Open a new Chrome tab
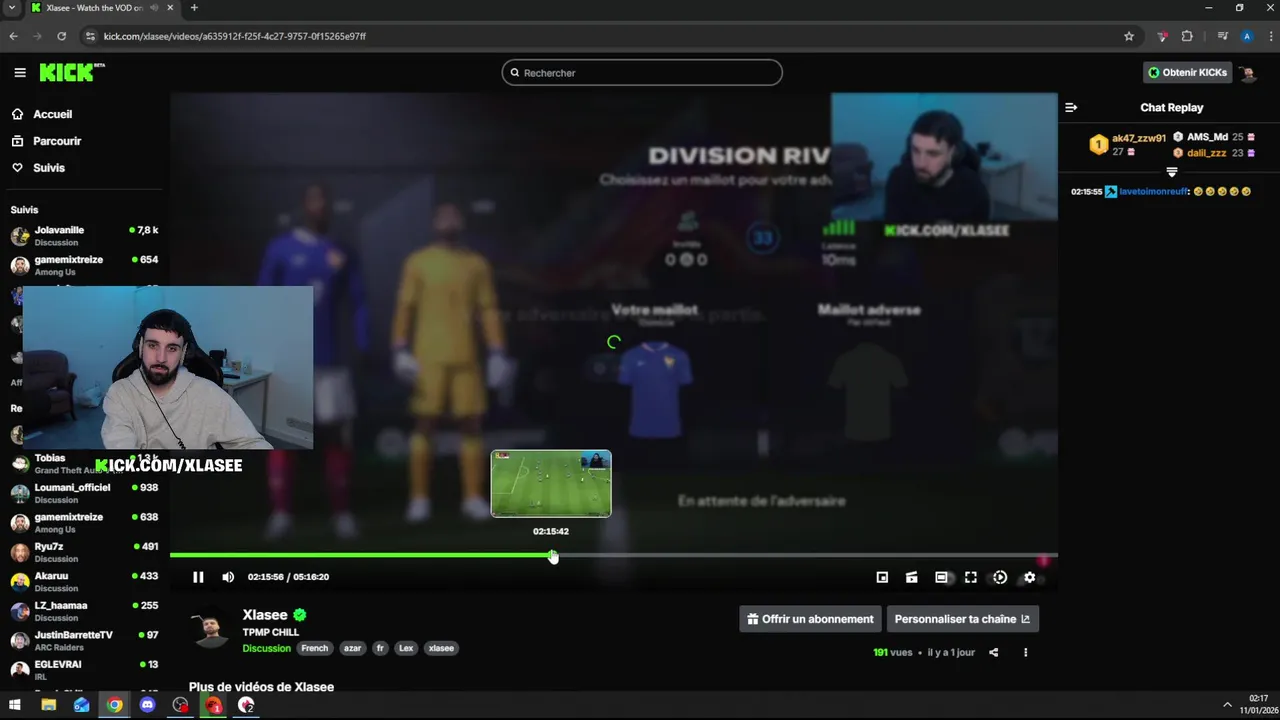Viewport: 1280px width, 720px height. click(194, 8)
